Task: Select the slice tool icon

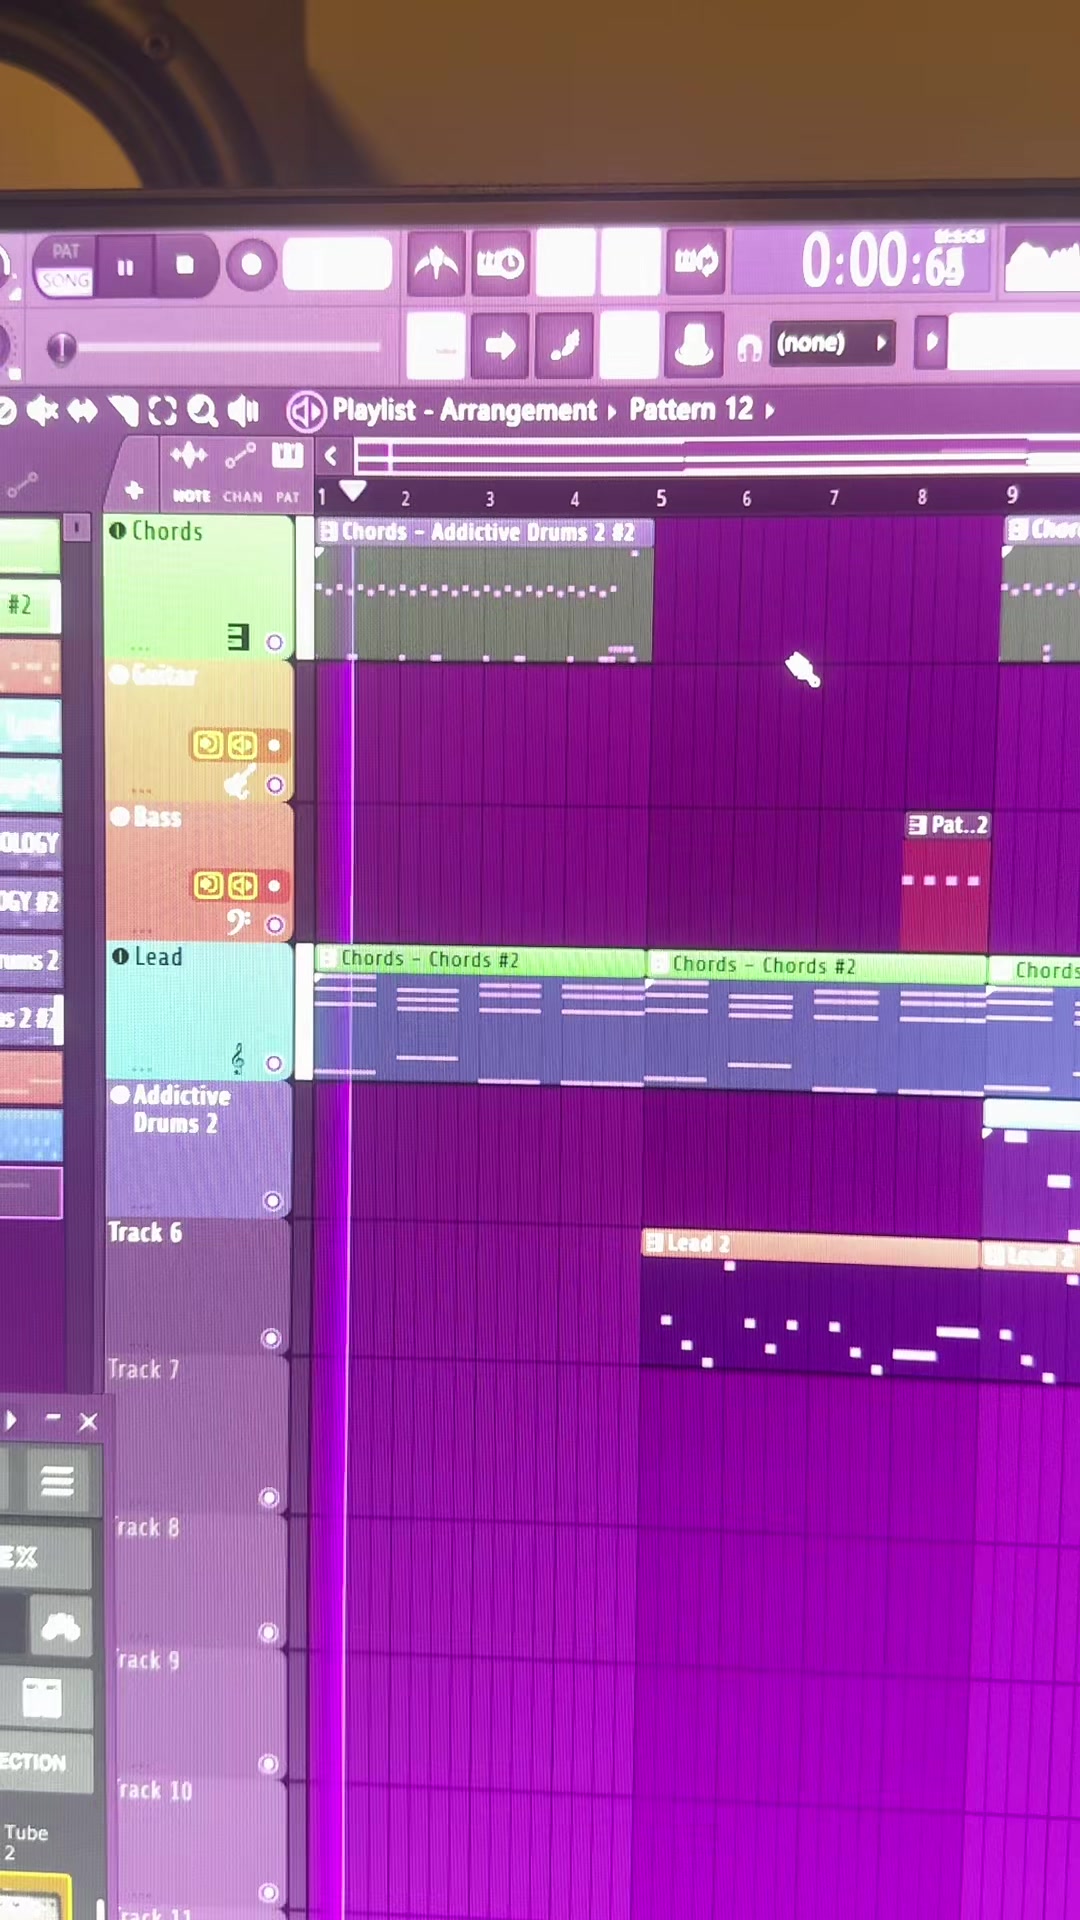Action: pyautogui.click(x=124, y=410)
